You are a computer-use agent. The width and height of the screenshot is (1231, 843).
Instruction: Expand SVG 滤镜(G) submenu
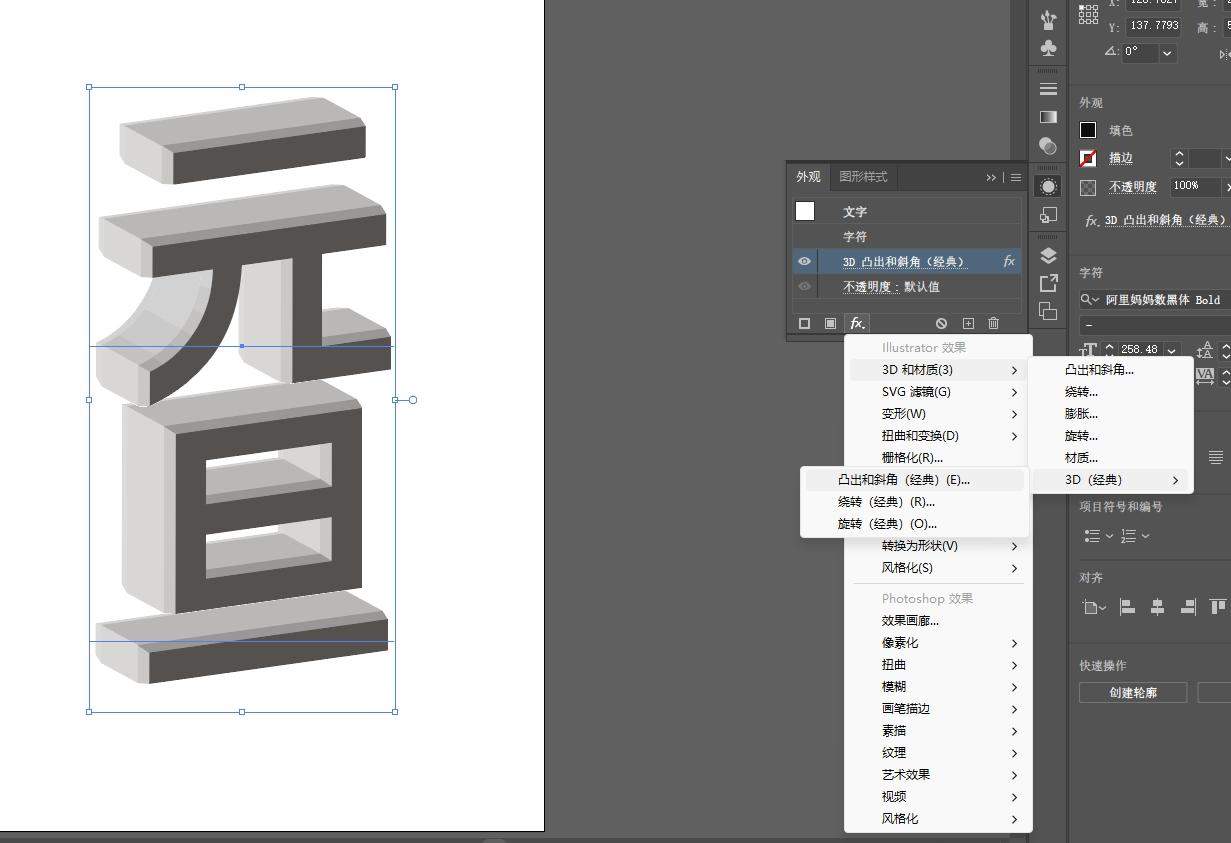[939, 392]
